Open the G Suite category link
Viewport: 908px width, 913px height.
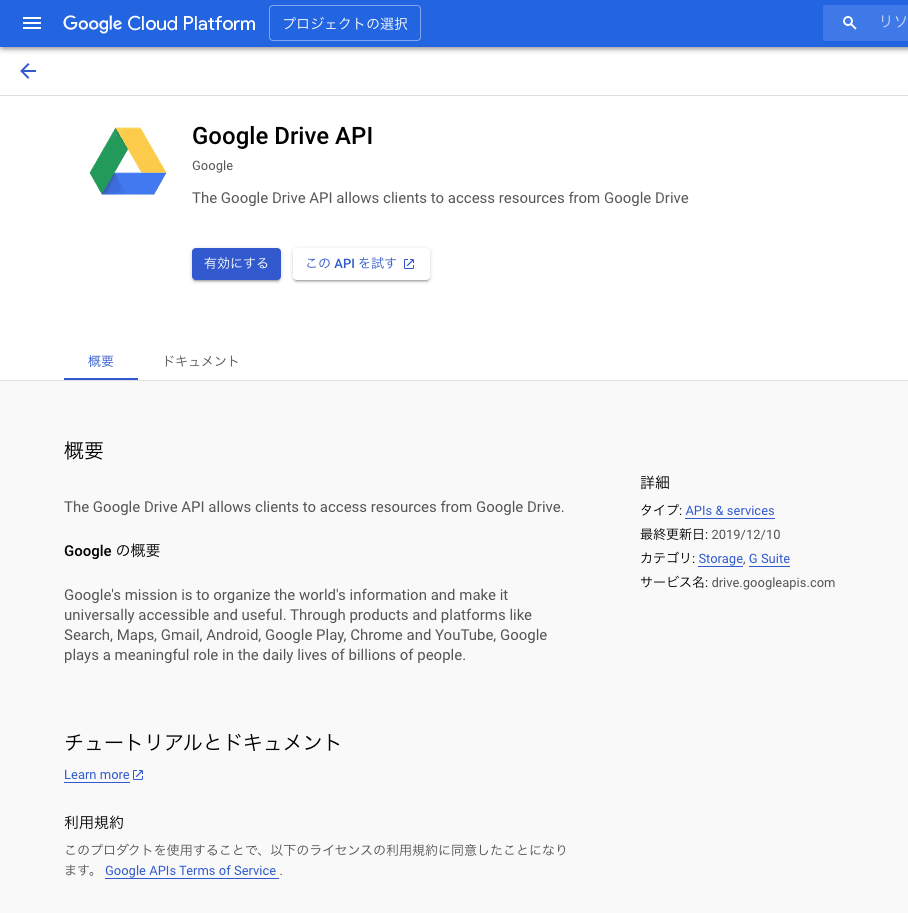(x=769, y=559)
